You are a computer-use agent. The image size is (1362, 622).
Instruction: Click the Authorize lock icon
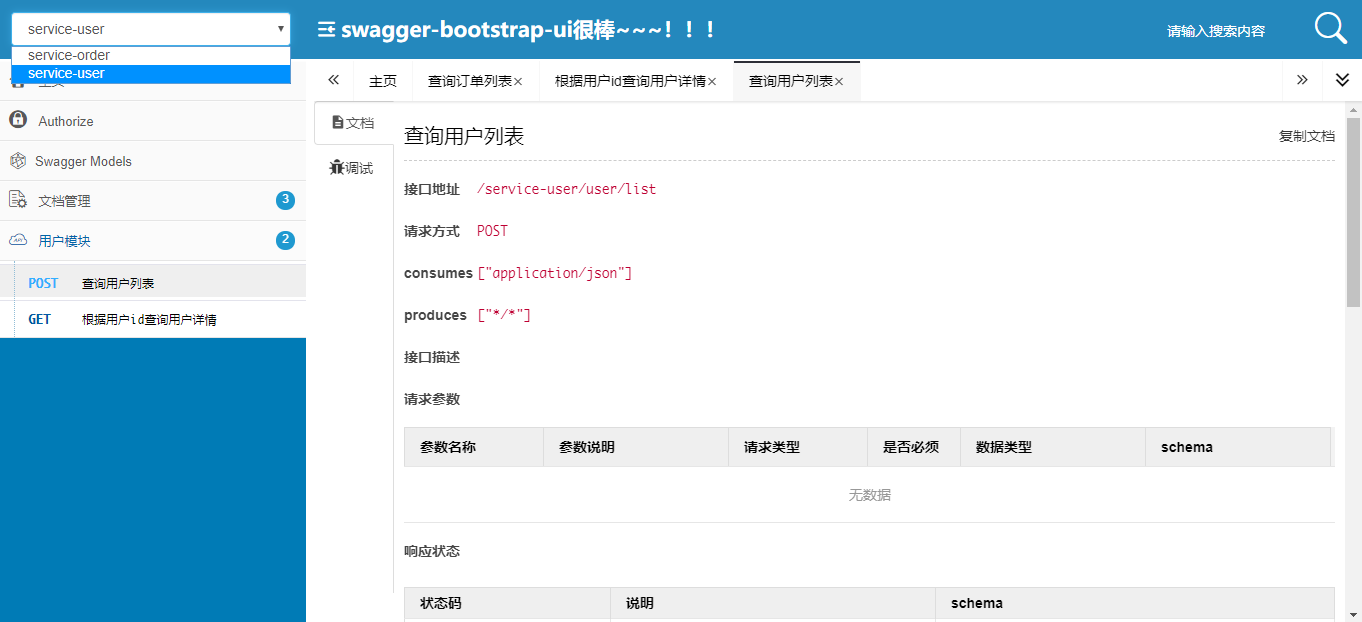click(18, 120)
